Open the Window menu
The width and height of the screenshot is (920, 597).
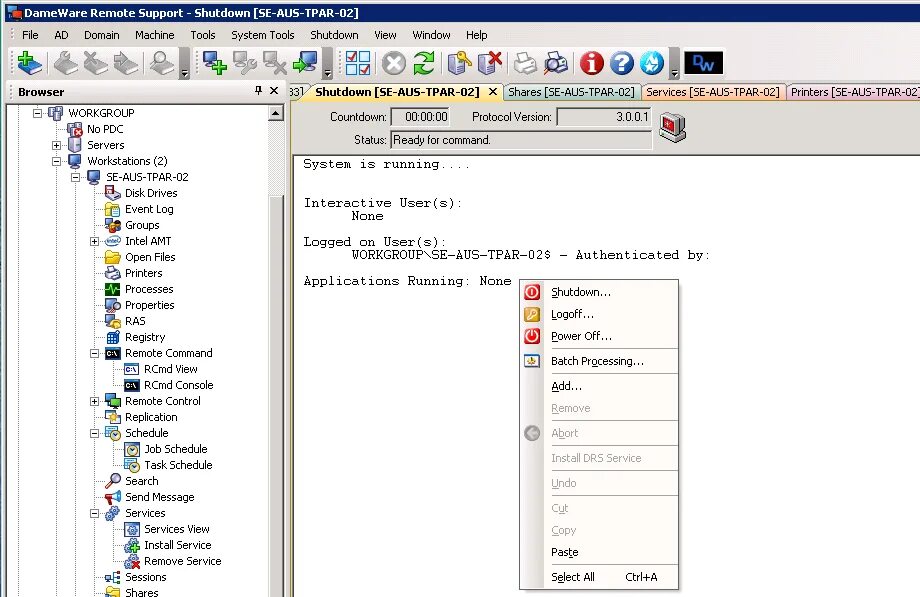pos(431,35)
